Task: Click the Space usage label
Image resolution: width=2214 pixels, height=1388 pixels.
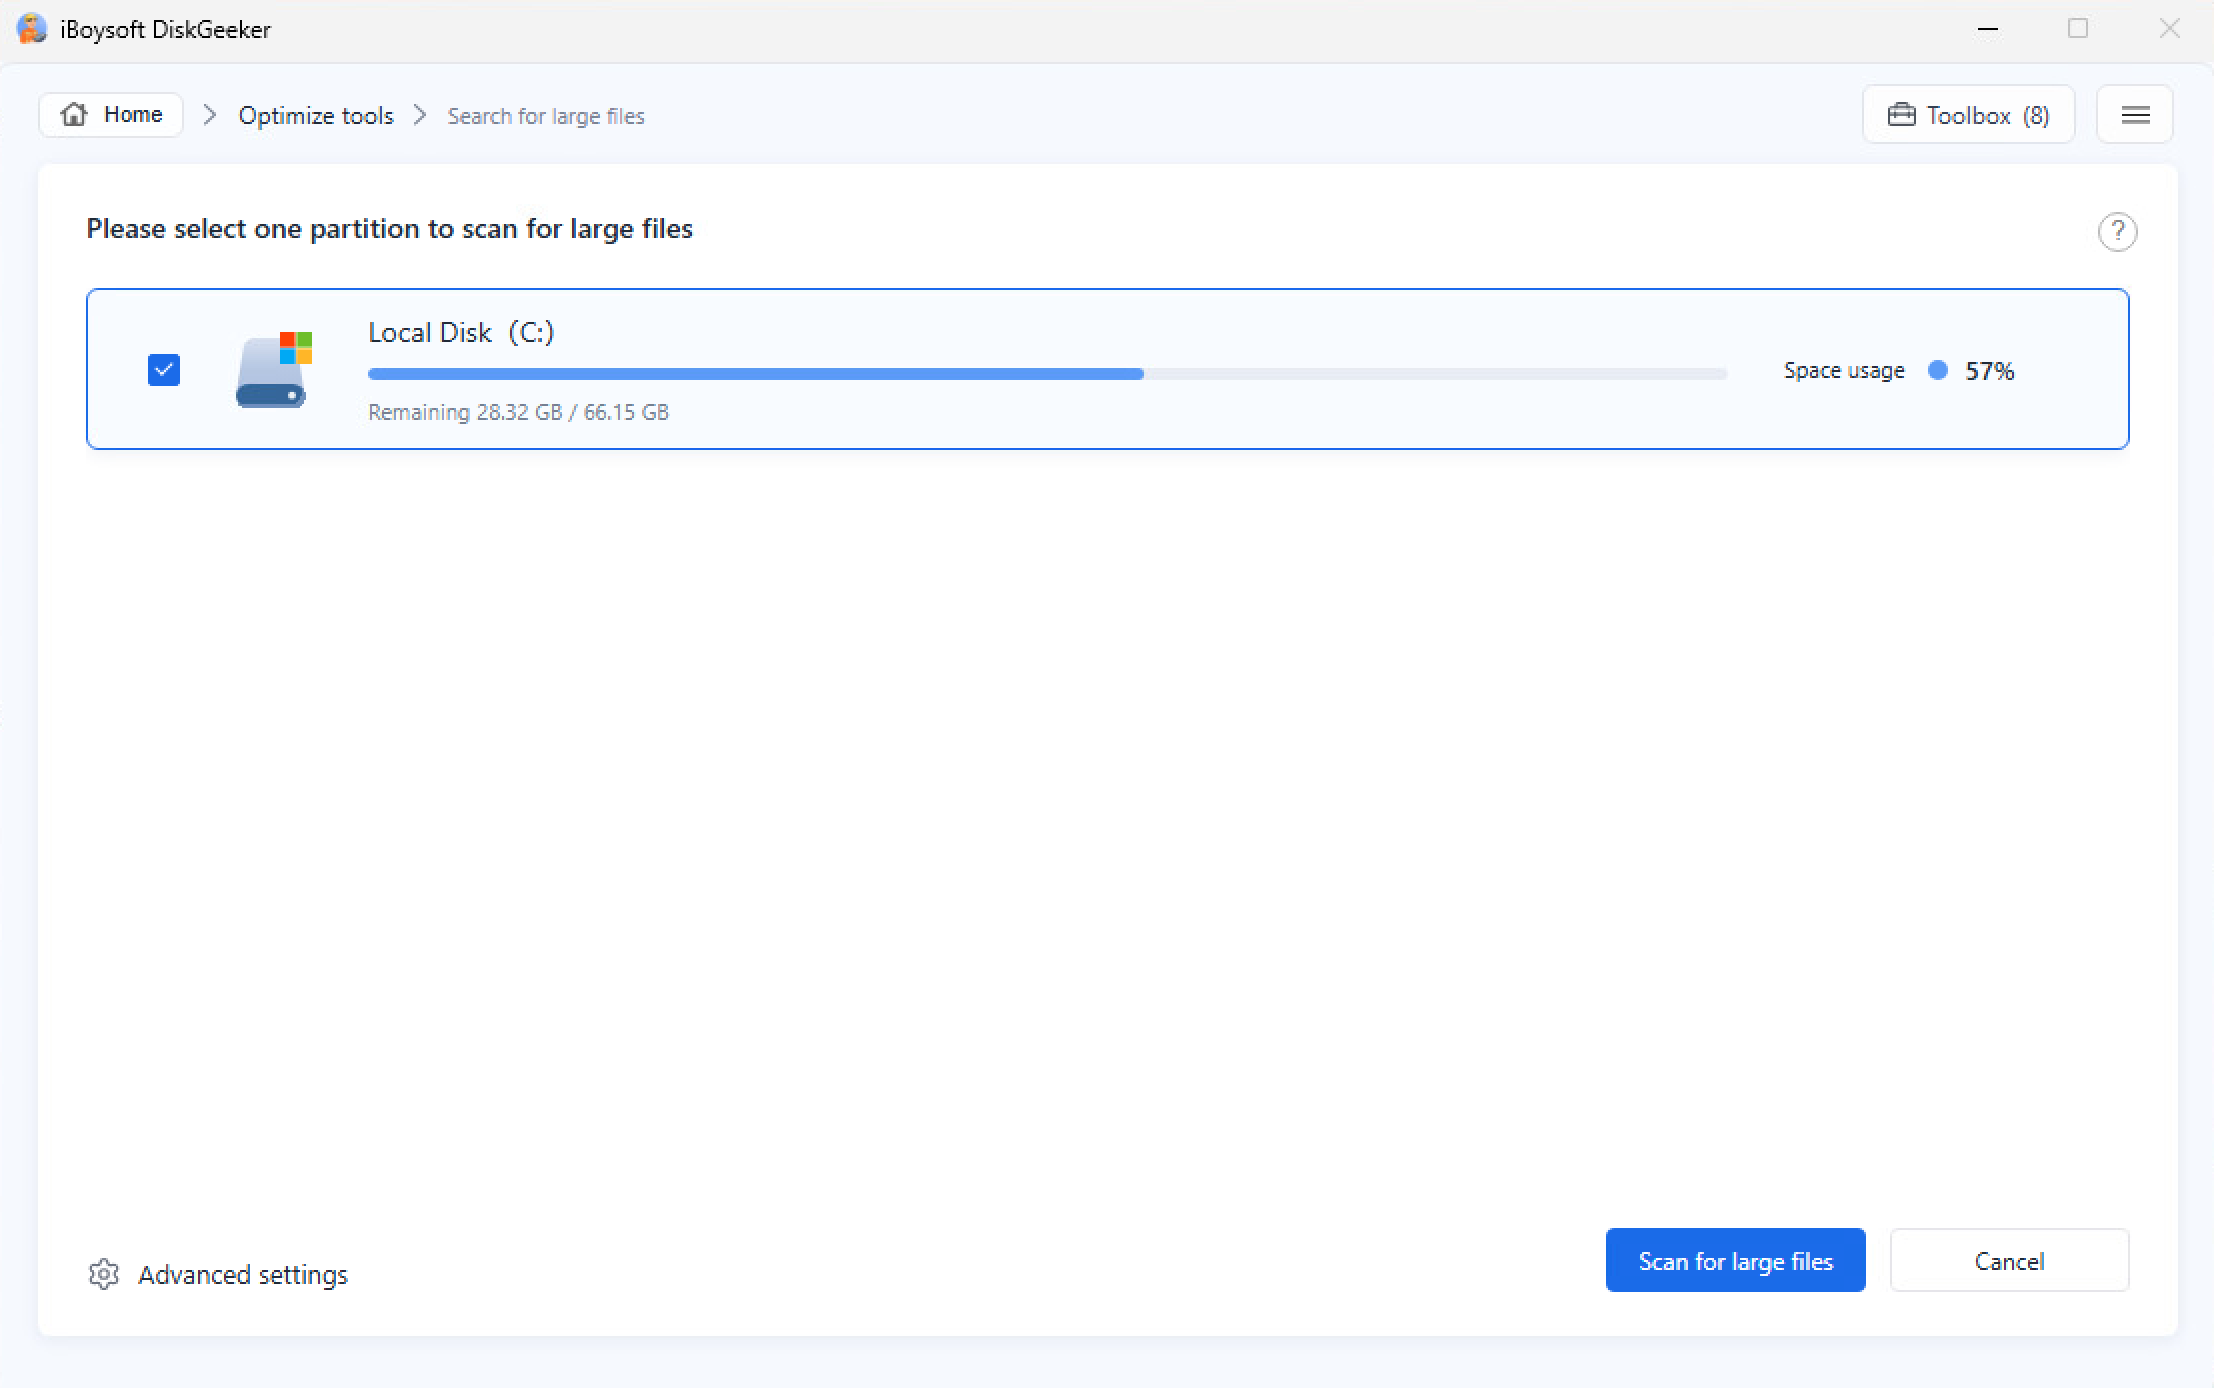Action: tap(1844, 371)
